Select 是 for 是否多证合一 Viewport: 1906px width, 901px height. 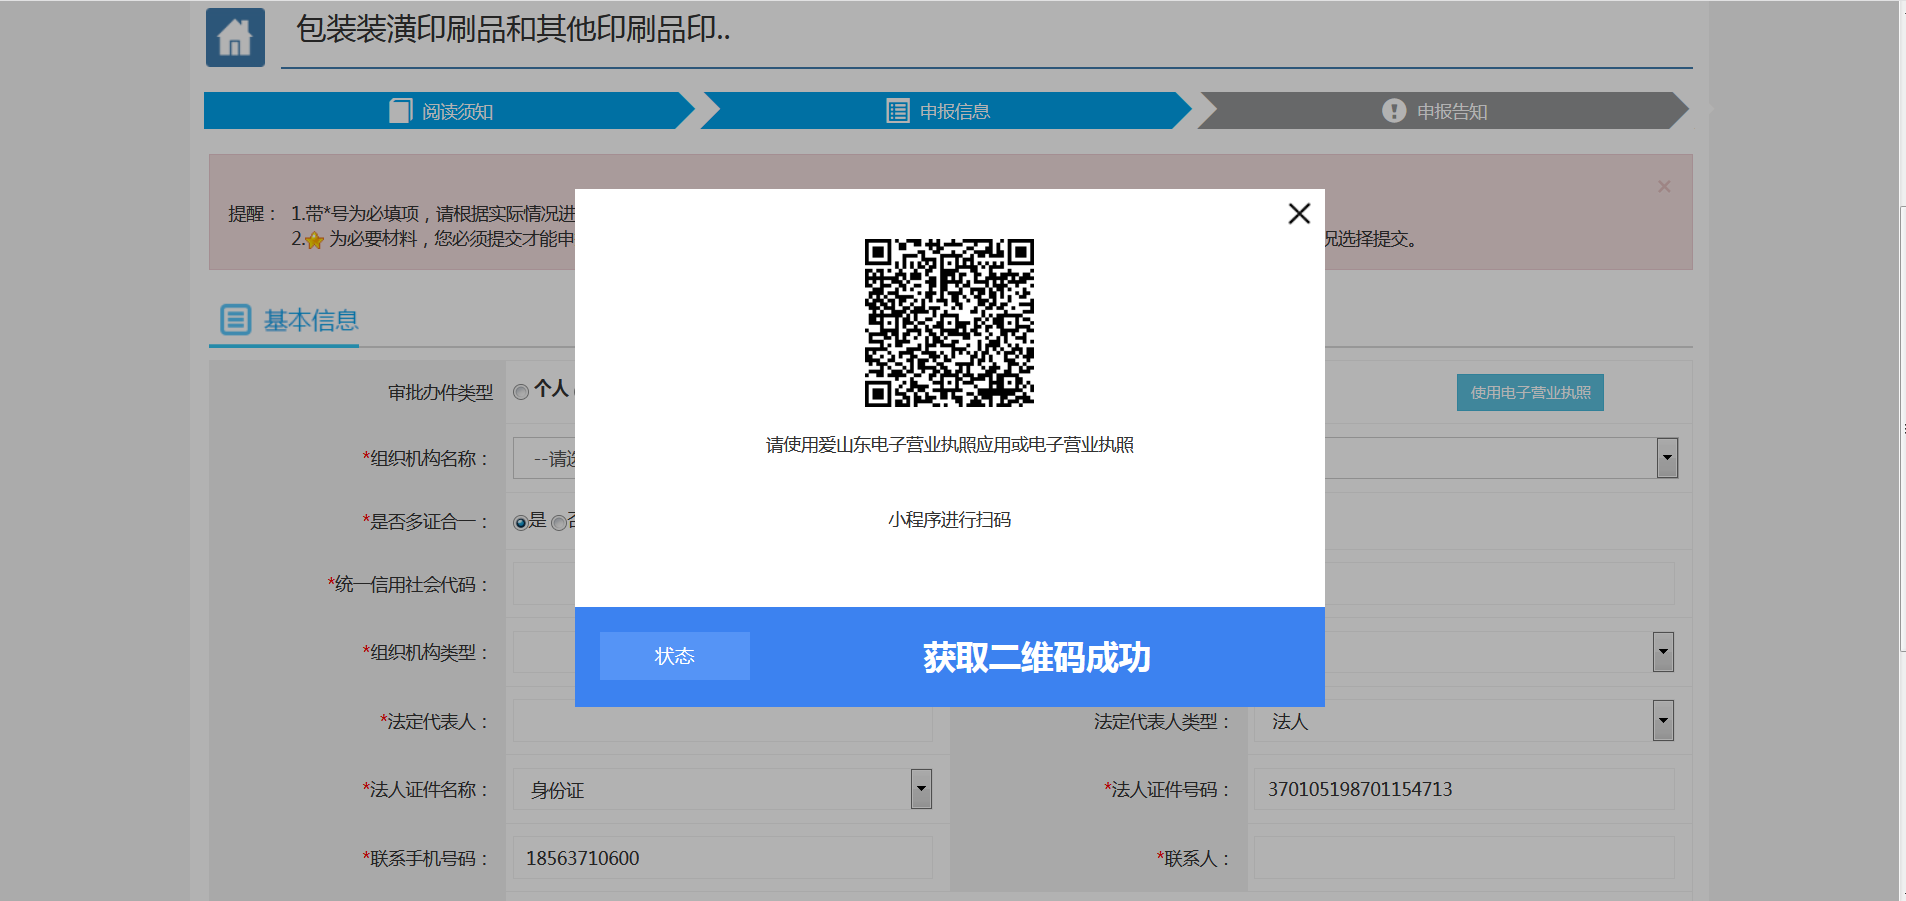(520, 522)
